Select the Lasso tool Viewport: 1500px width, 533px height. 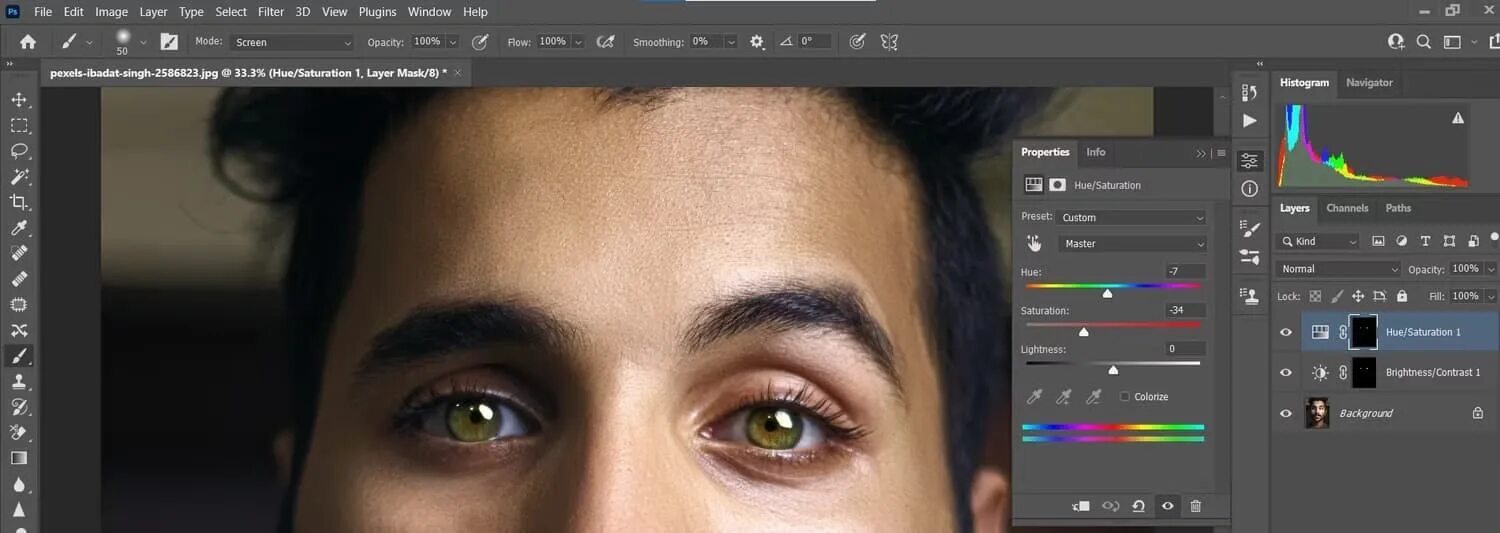[19, 151]
